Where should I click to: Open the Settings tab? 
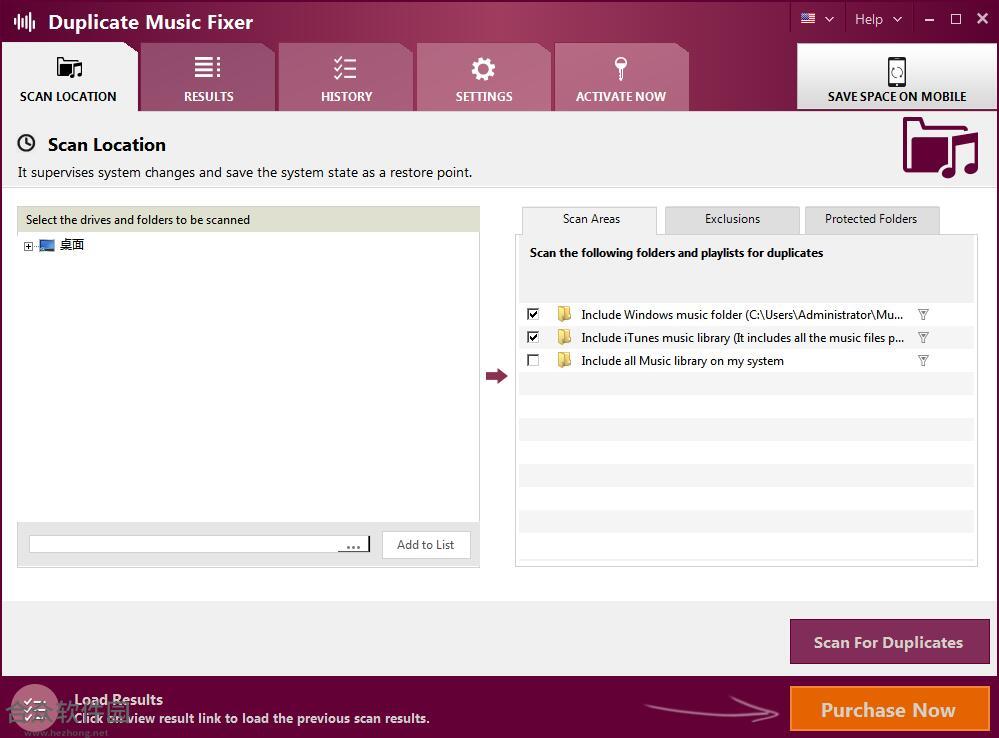pos(484,77)
